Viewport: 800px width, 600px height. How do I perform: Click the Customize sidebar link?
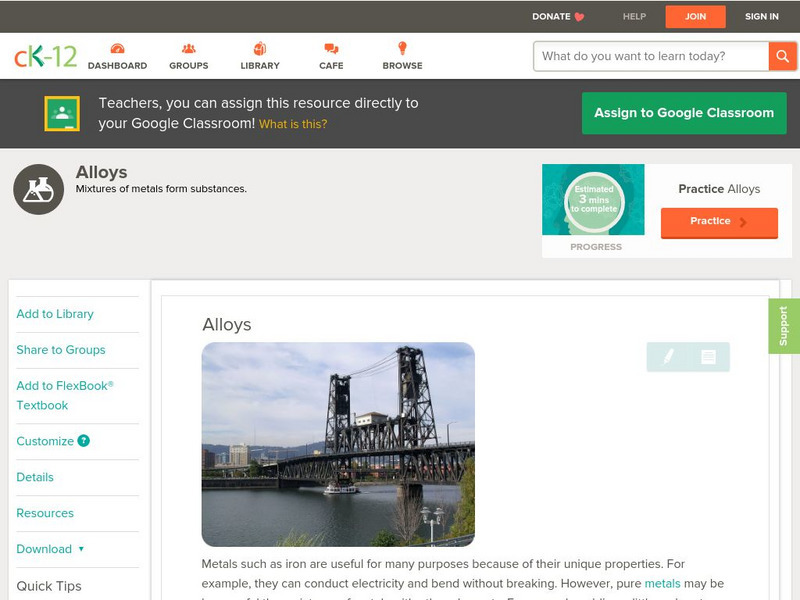coord(45,441)
